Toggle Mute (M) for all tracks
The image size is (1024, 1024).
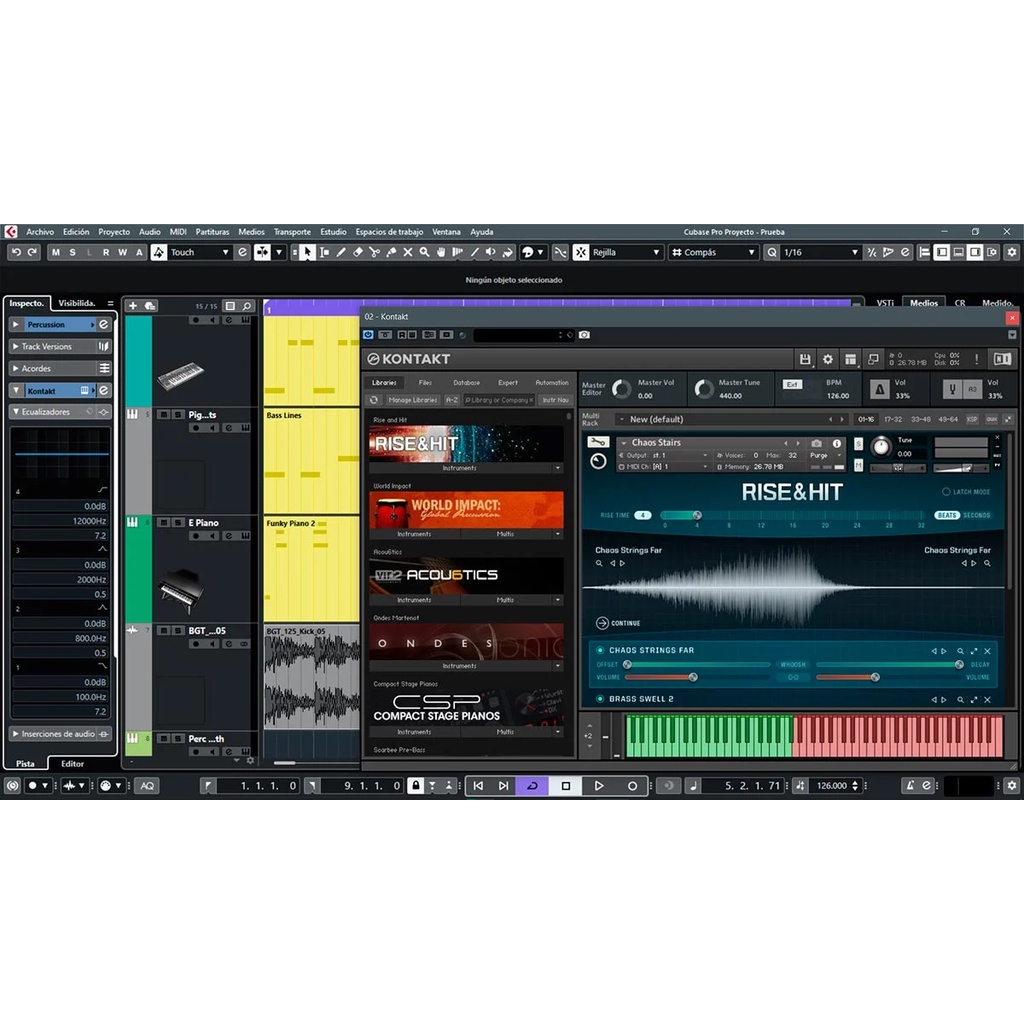tap(56, 252)
